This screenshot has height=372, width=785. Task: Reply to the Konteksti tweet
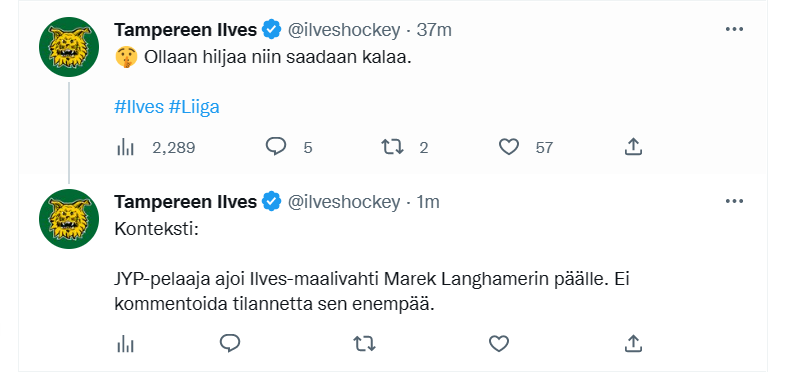pyautogui.click(x=230, y=343)
